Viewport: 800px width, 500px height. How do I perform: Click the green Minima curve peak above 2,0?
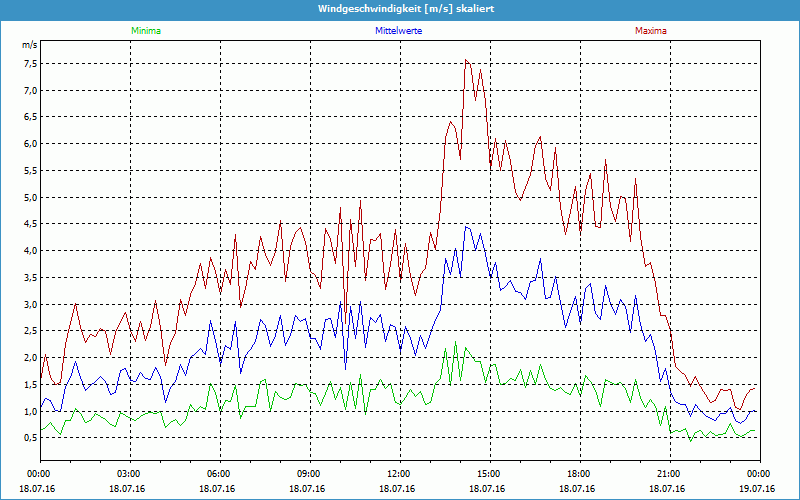[456, 342]
